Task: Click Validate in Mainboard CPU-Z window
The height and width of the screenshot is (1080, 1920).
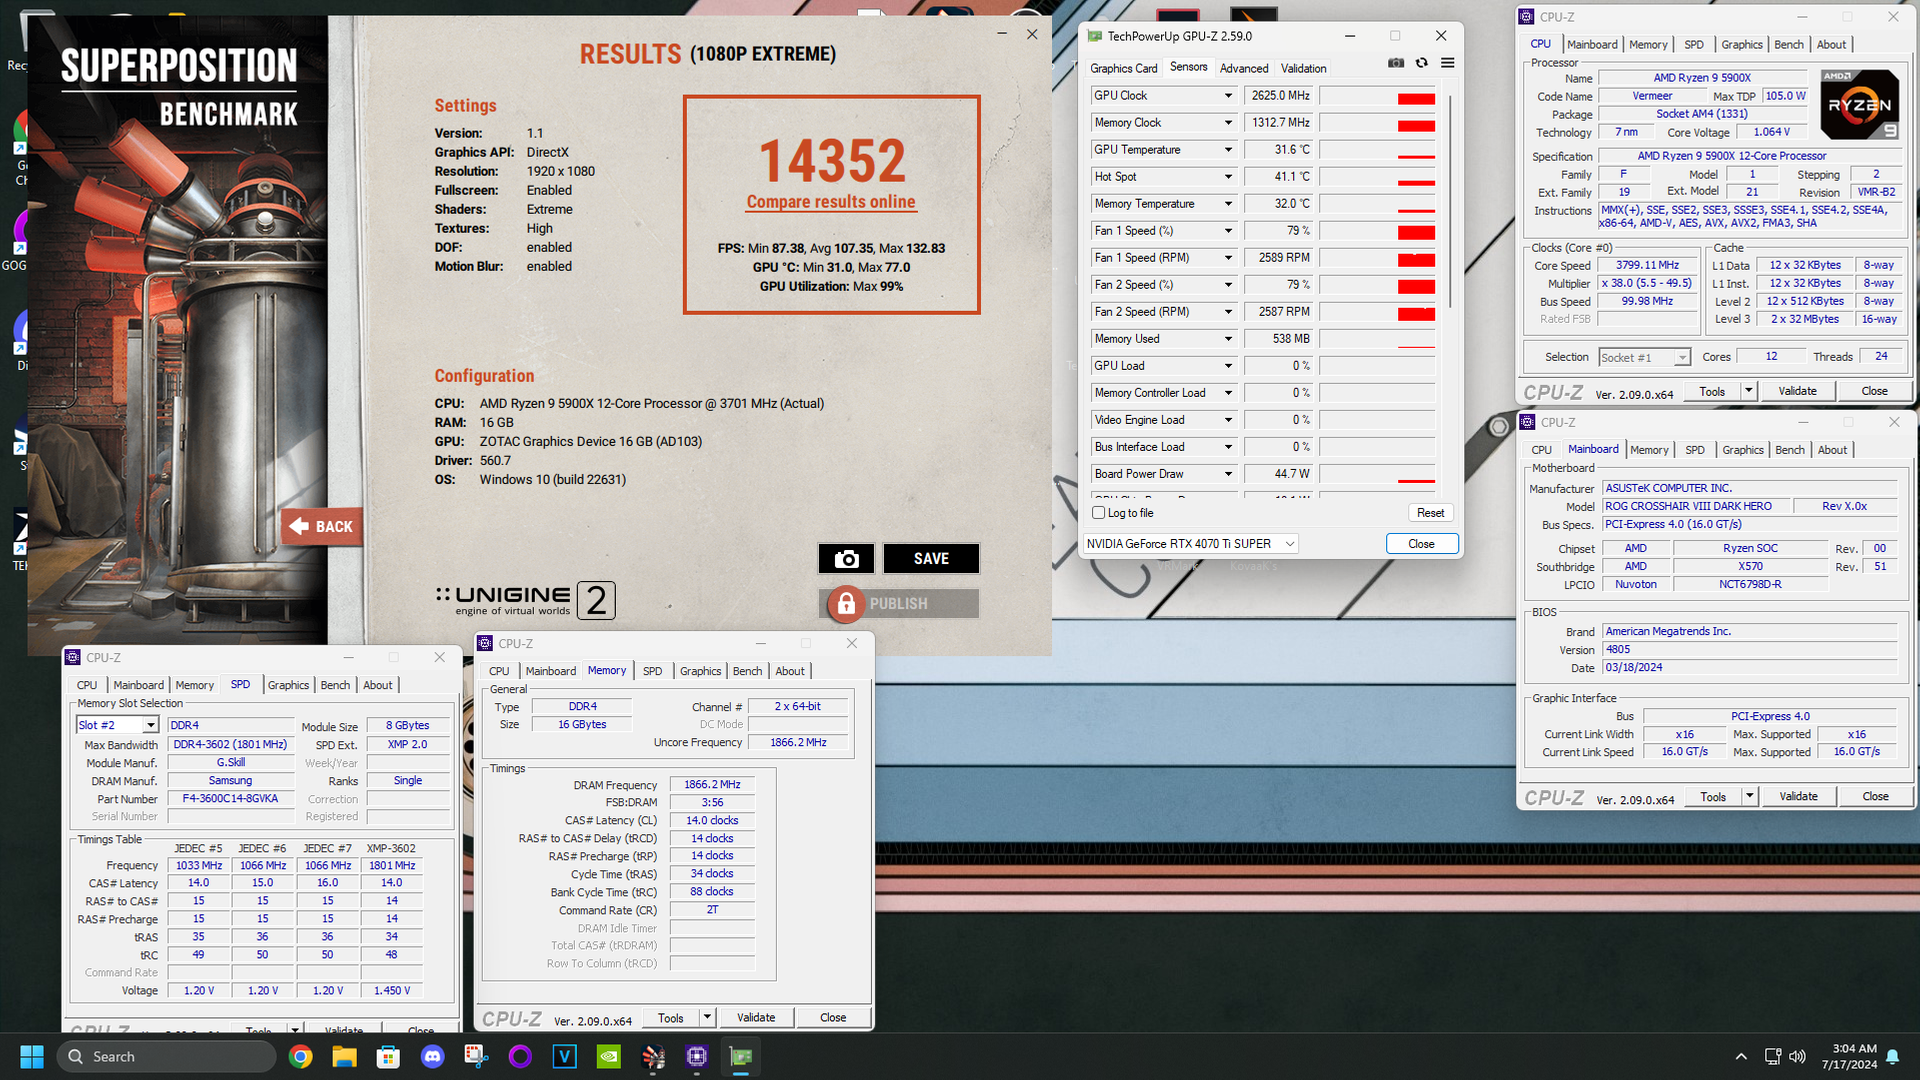Action: click(1798, 796)
